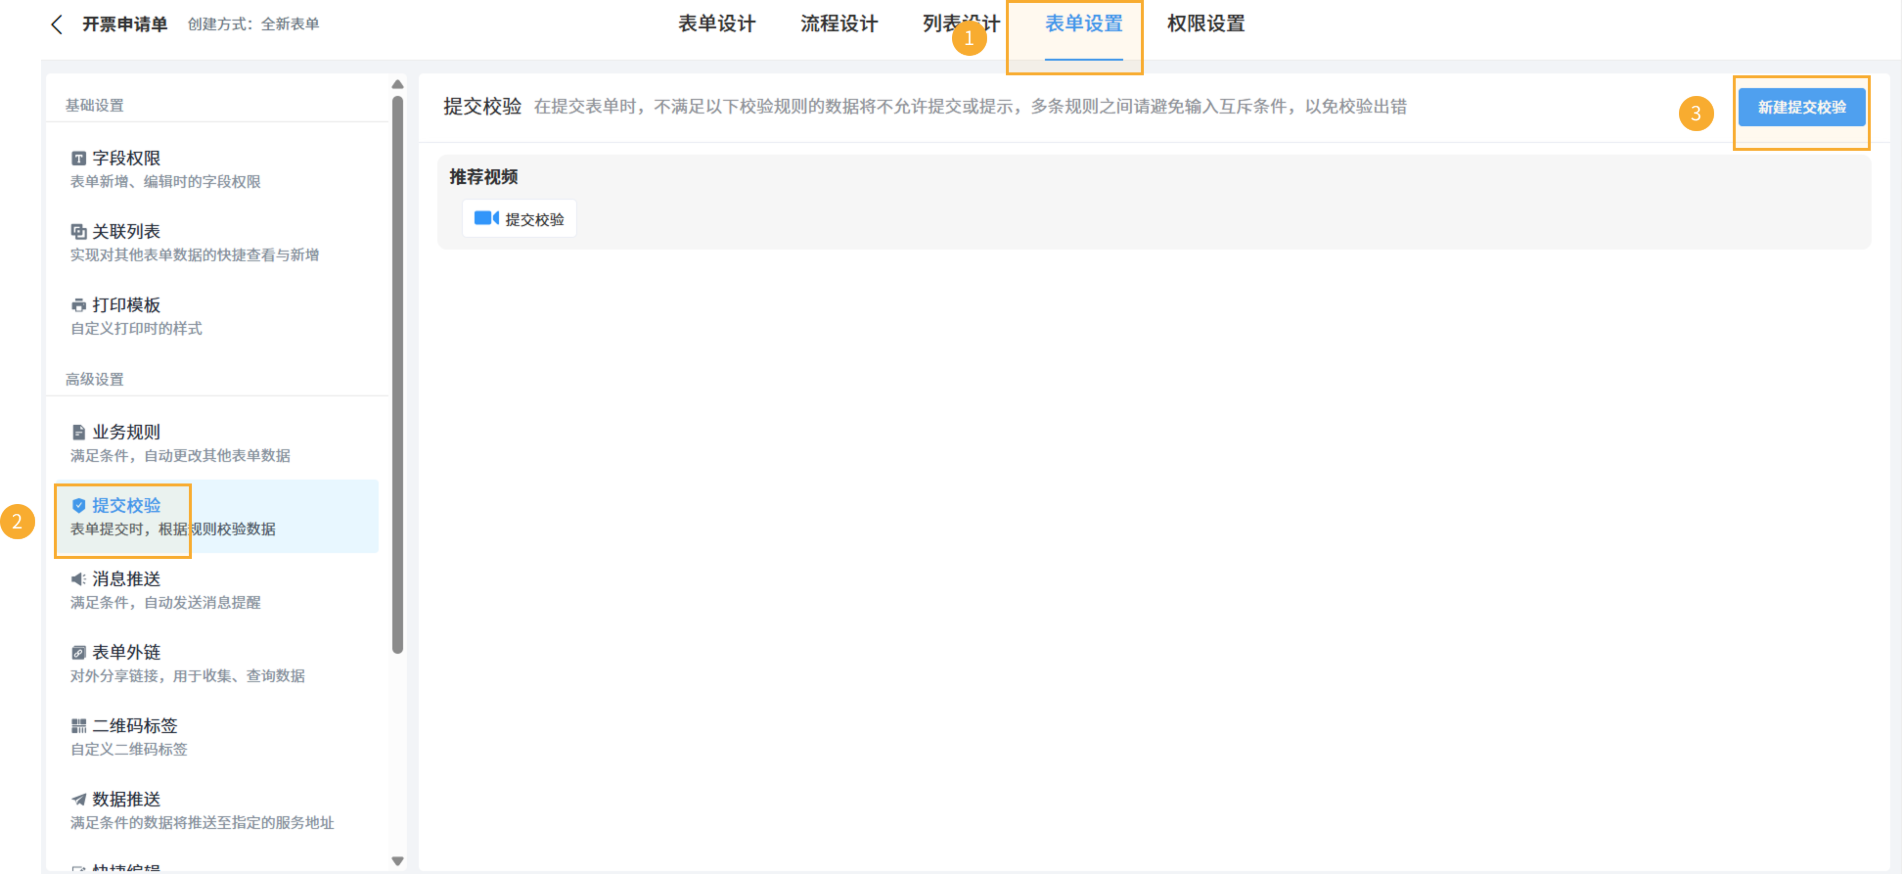Click the 字段权限 field permission icon
This screenshot has height=874, width=1902.
pyautogui.click(x=78, y=158)
